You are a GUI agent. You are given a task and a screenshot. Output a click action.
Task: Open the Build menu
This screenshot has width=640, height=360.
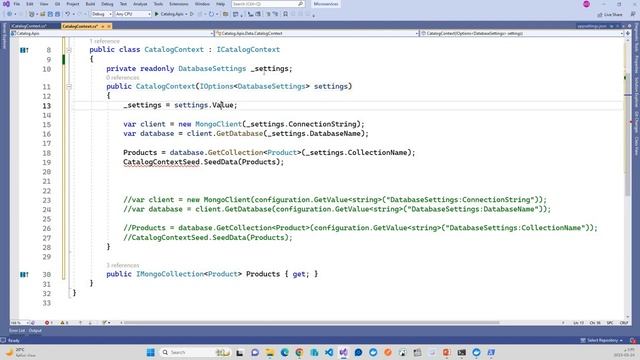90,4
